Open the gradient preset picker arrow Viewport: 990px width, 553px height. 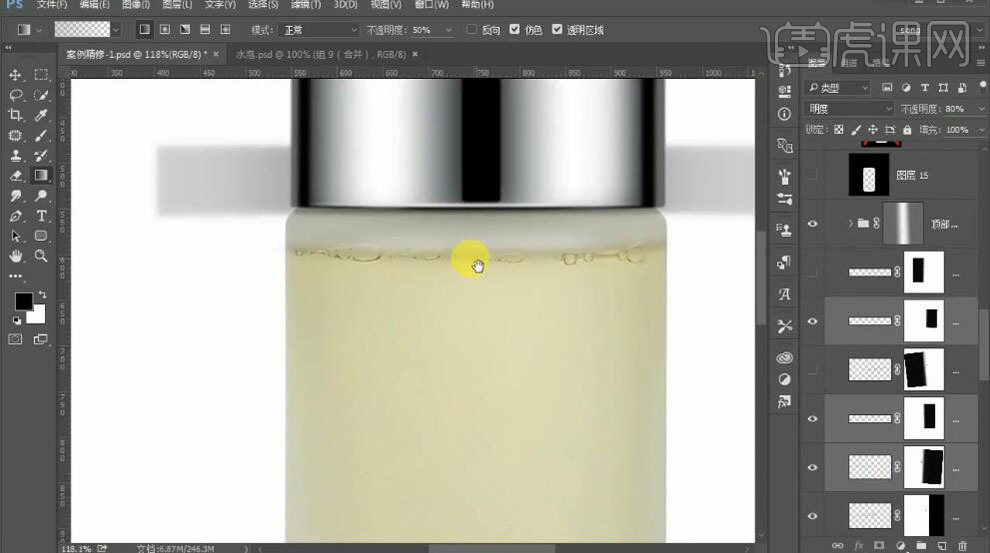116,30
